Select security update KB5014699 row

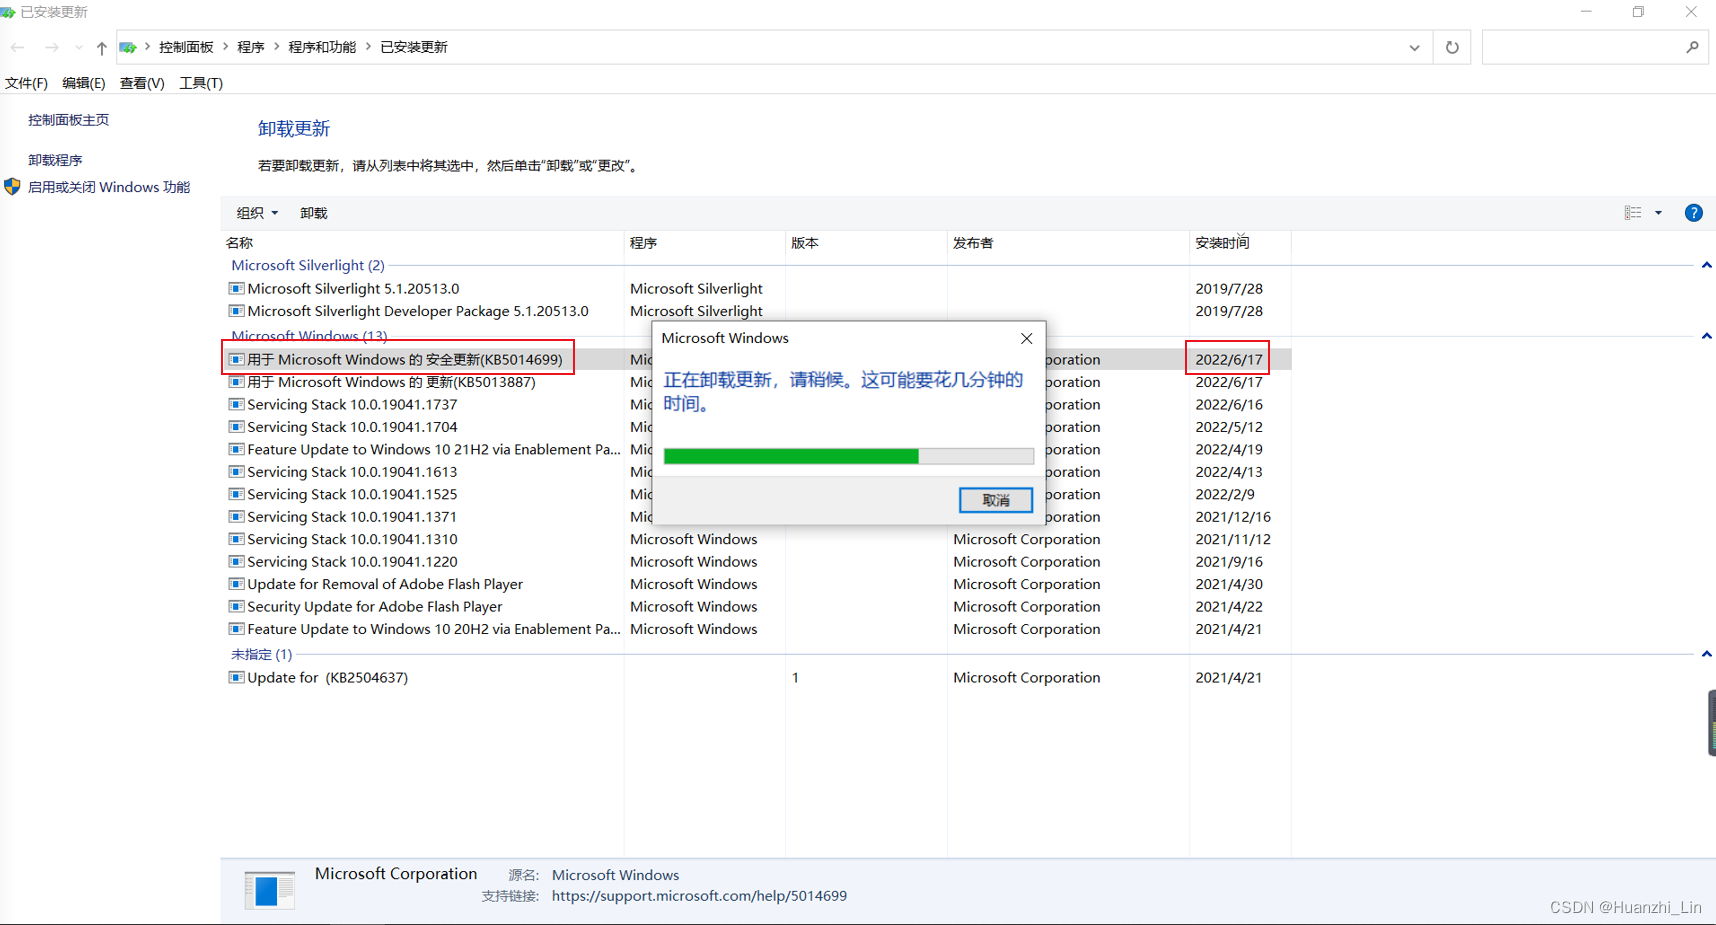coord(756,359)
